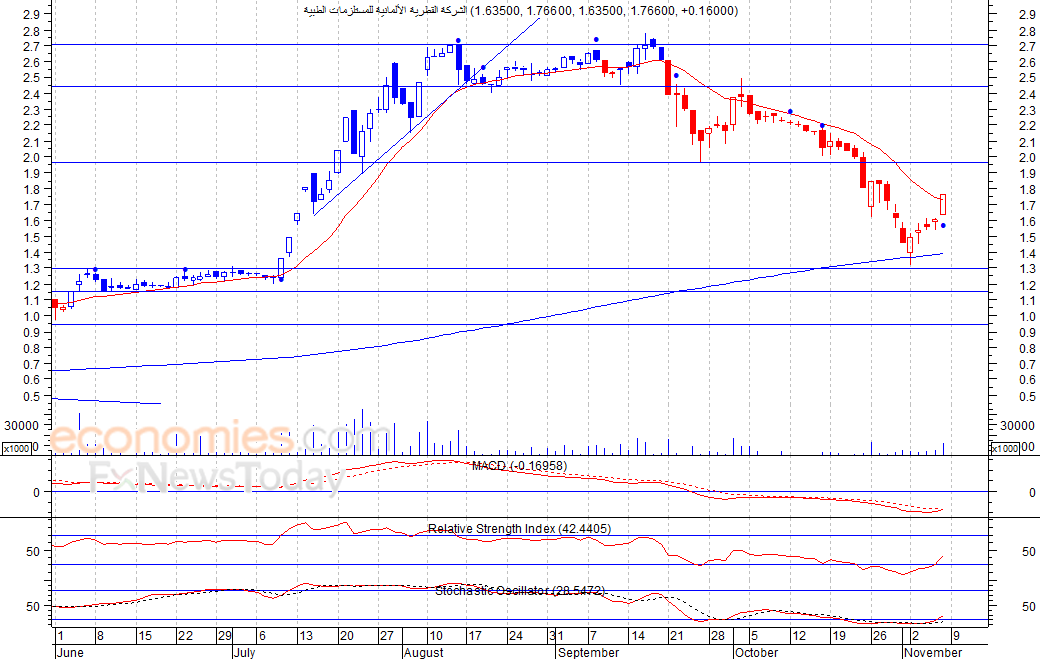
Task: Click the Stochastic Oscillator (28.5472) label
Action: pos(520,591)
